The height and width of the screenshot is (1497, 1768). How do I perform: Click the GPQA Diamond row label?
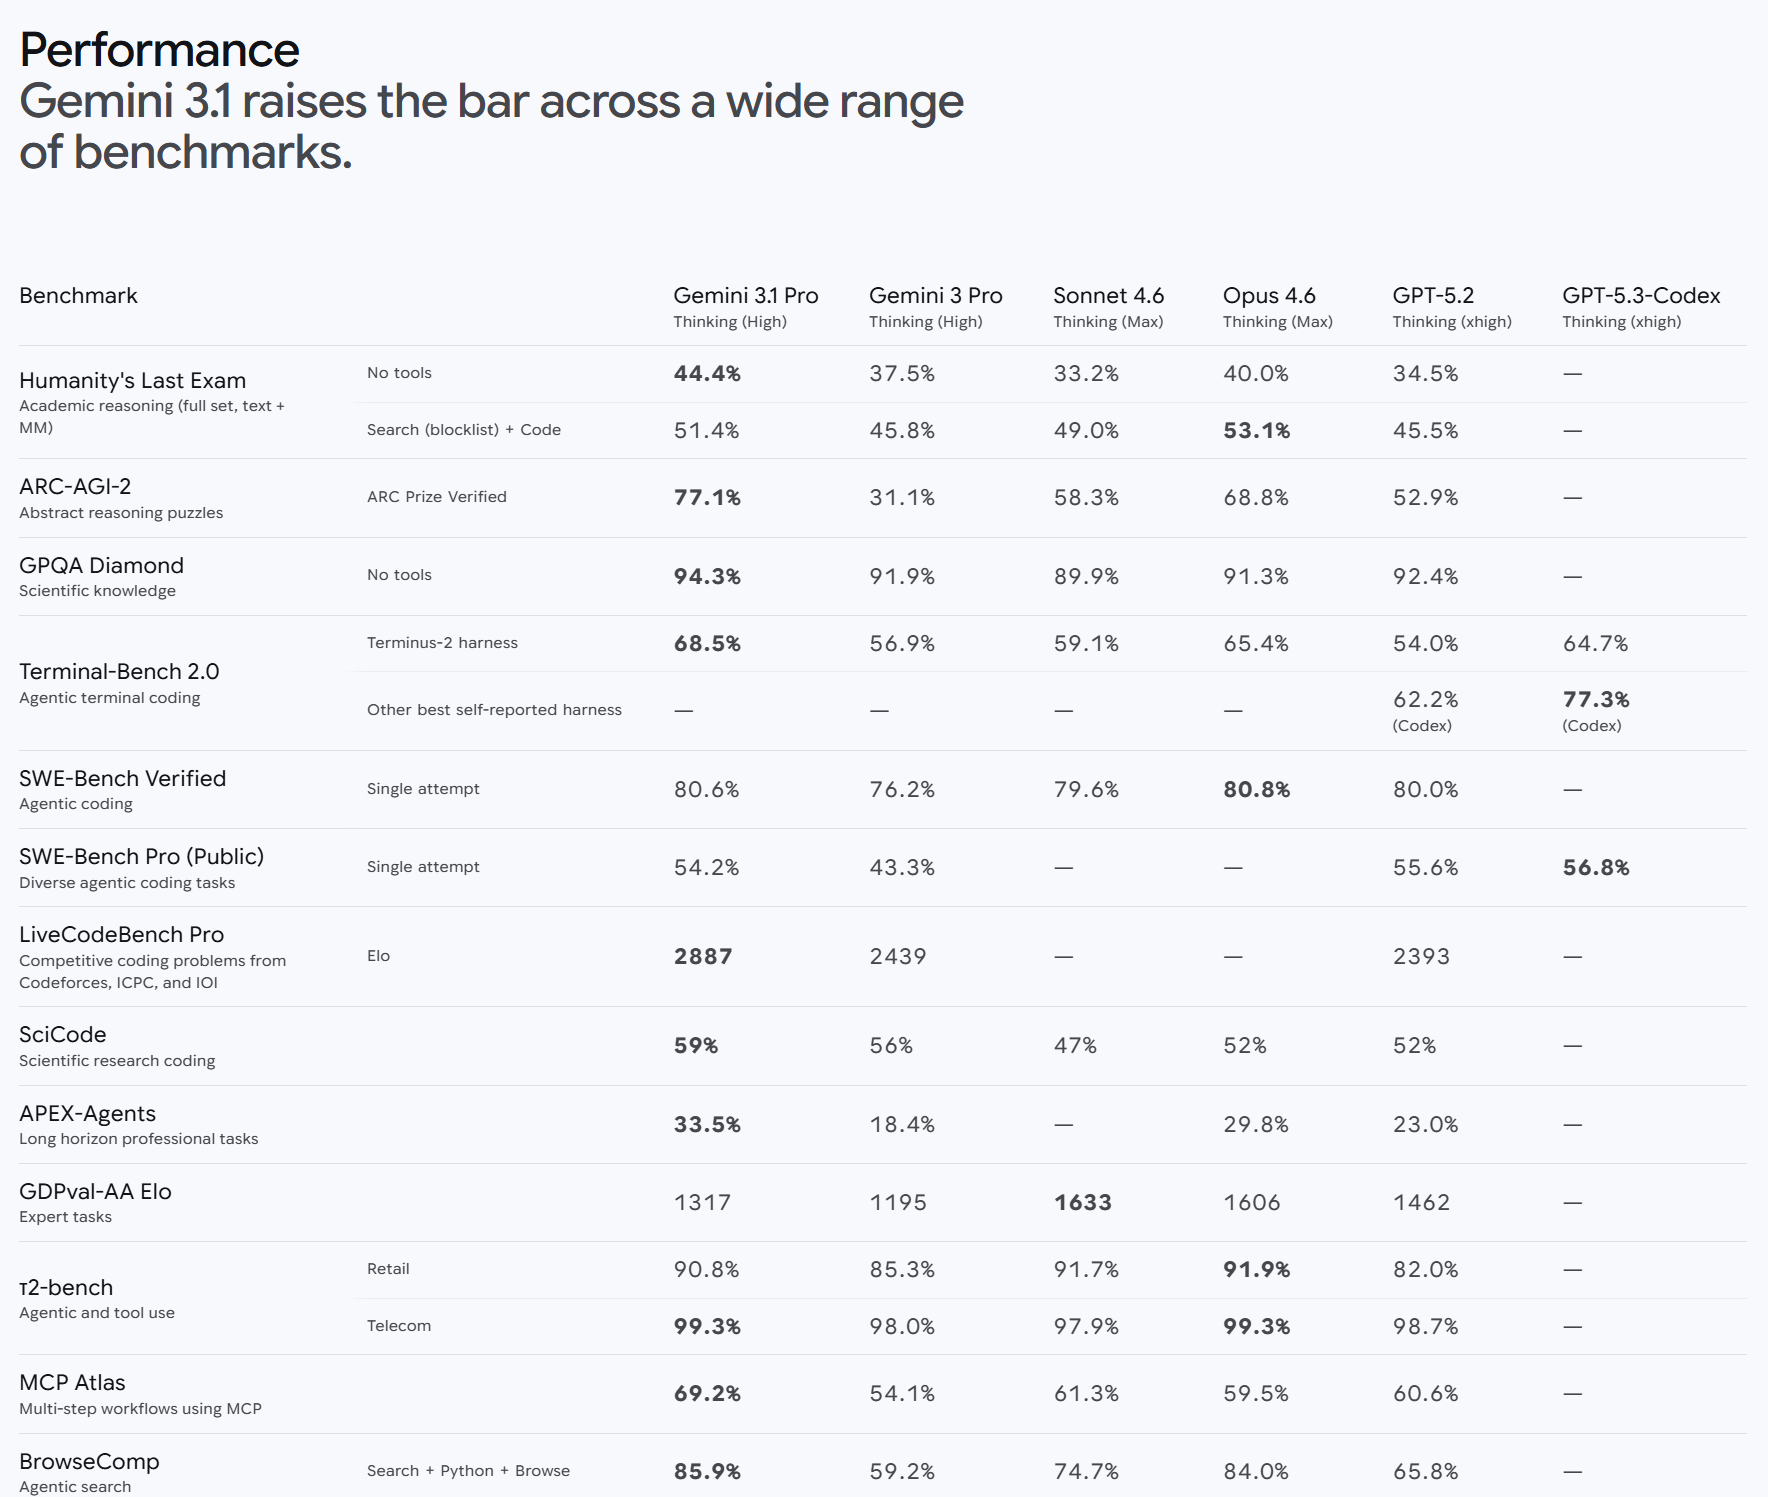pyautogui.click(x=101, y=566)
